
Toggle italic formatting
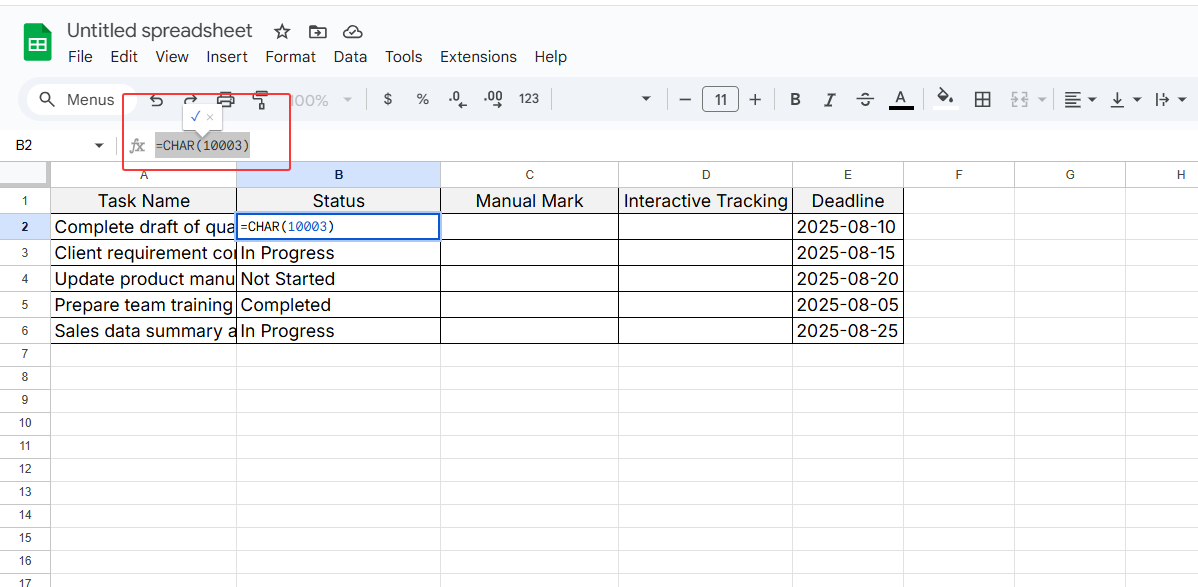click(x=829, y=99)
